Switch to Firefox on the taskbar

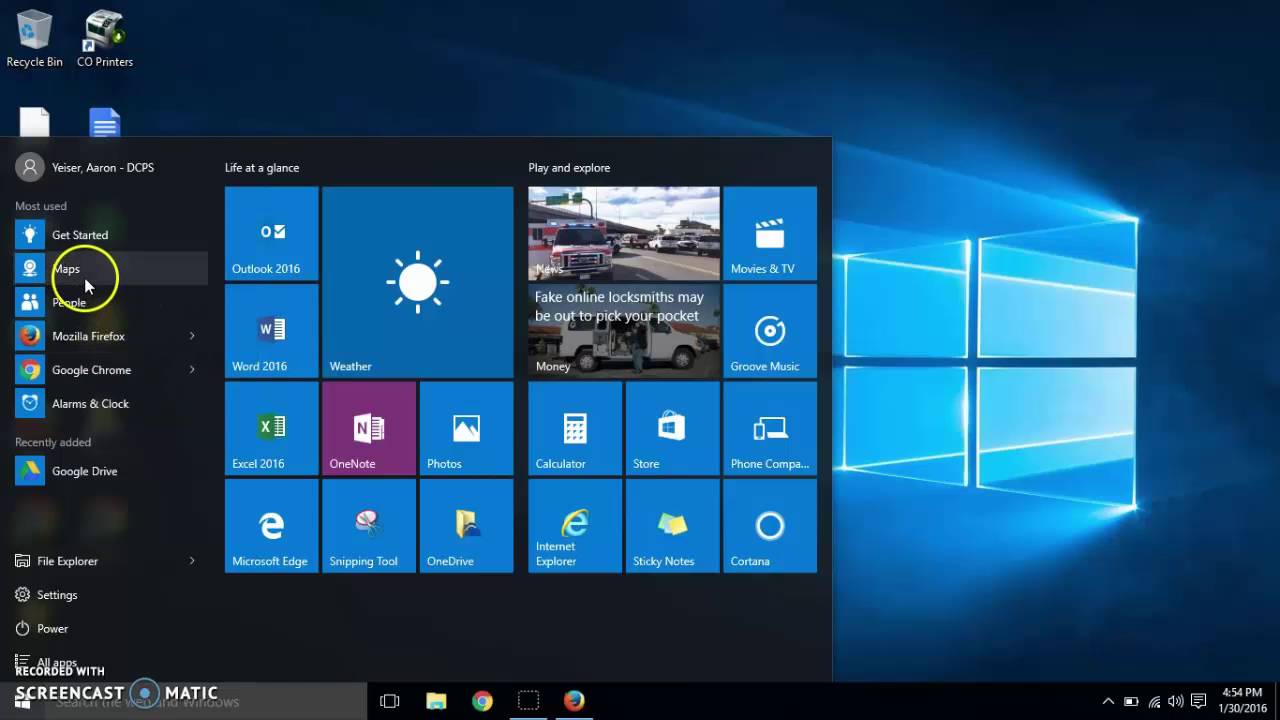tap(574, 701)
